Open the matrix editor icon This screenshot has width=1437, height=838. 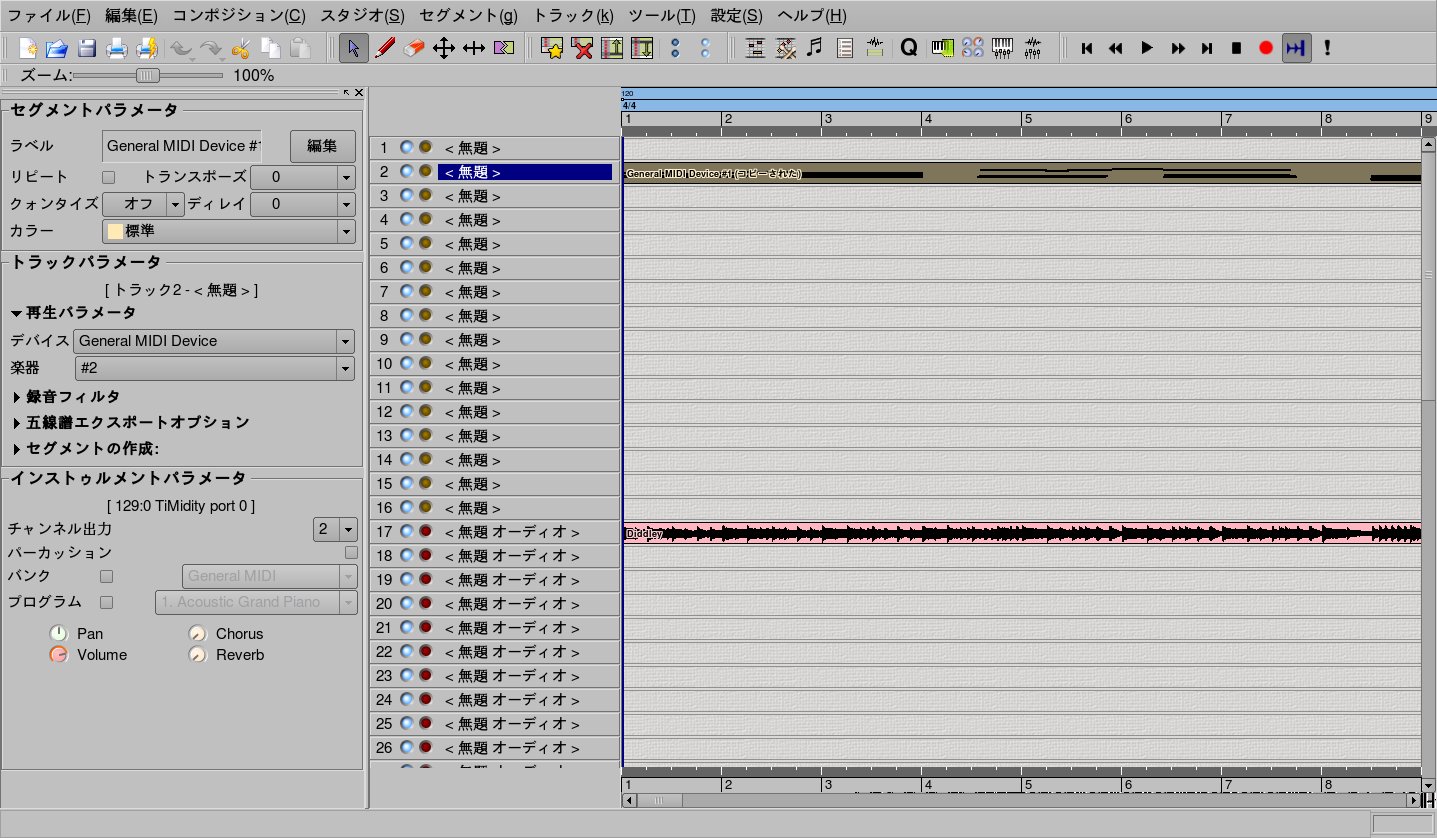755,47
